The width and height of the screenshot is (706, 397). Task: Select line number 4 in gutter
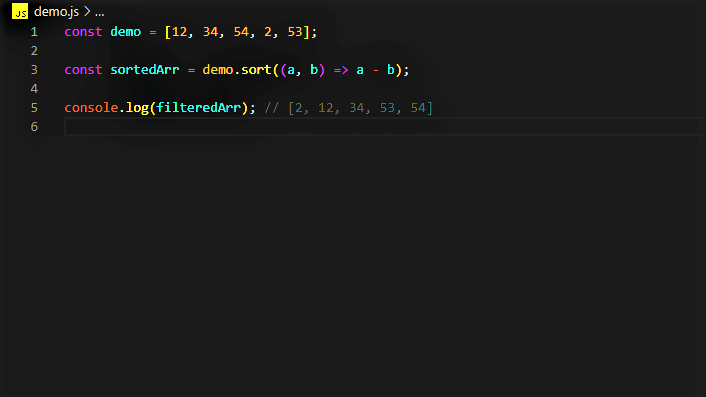pyautogui.click(x=34, y=89)
